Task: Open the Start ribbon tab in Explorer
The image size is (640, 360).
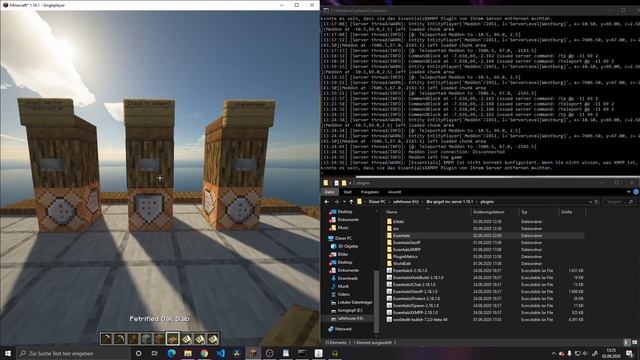Action: tap(348, 192)
